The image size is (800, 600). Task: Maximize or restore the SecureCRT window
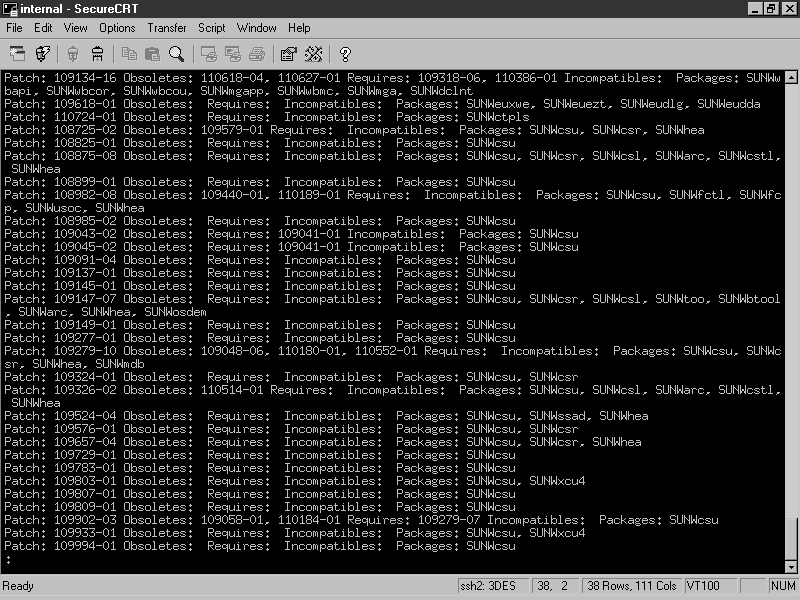pyautogui.click(x=770, y=9)
